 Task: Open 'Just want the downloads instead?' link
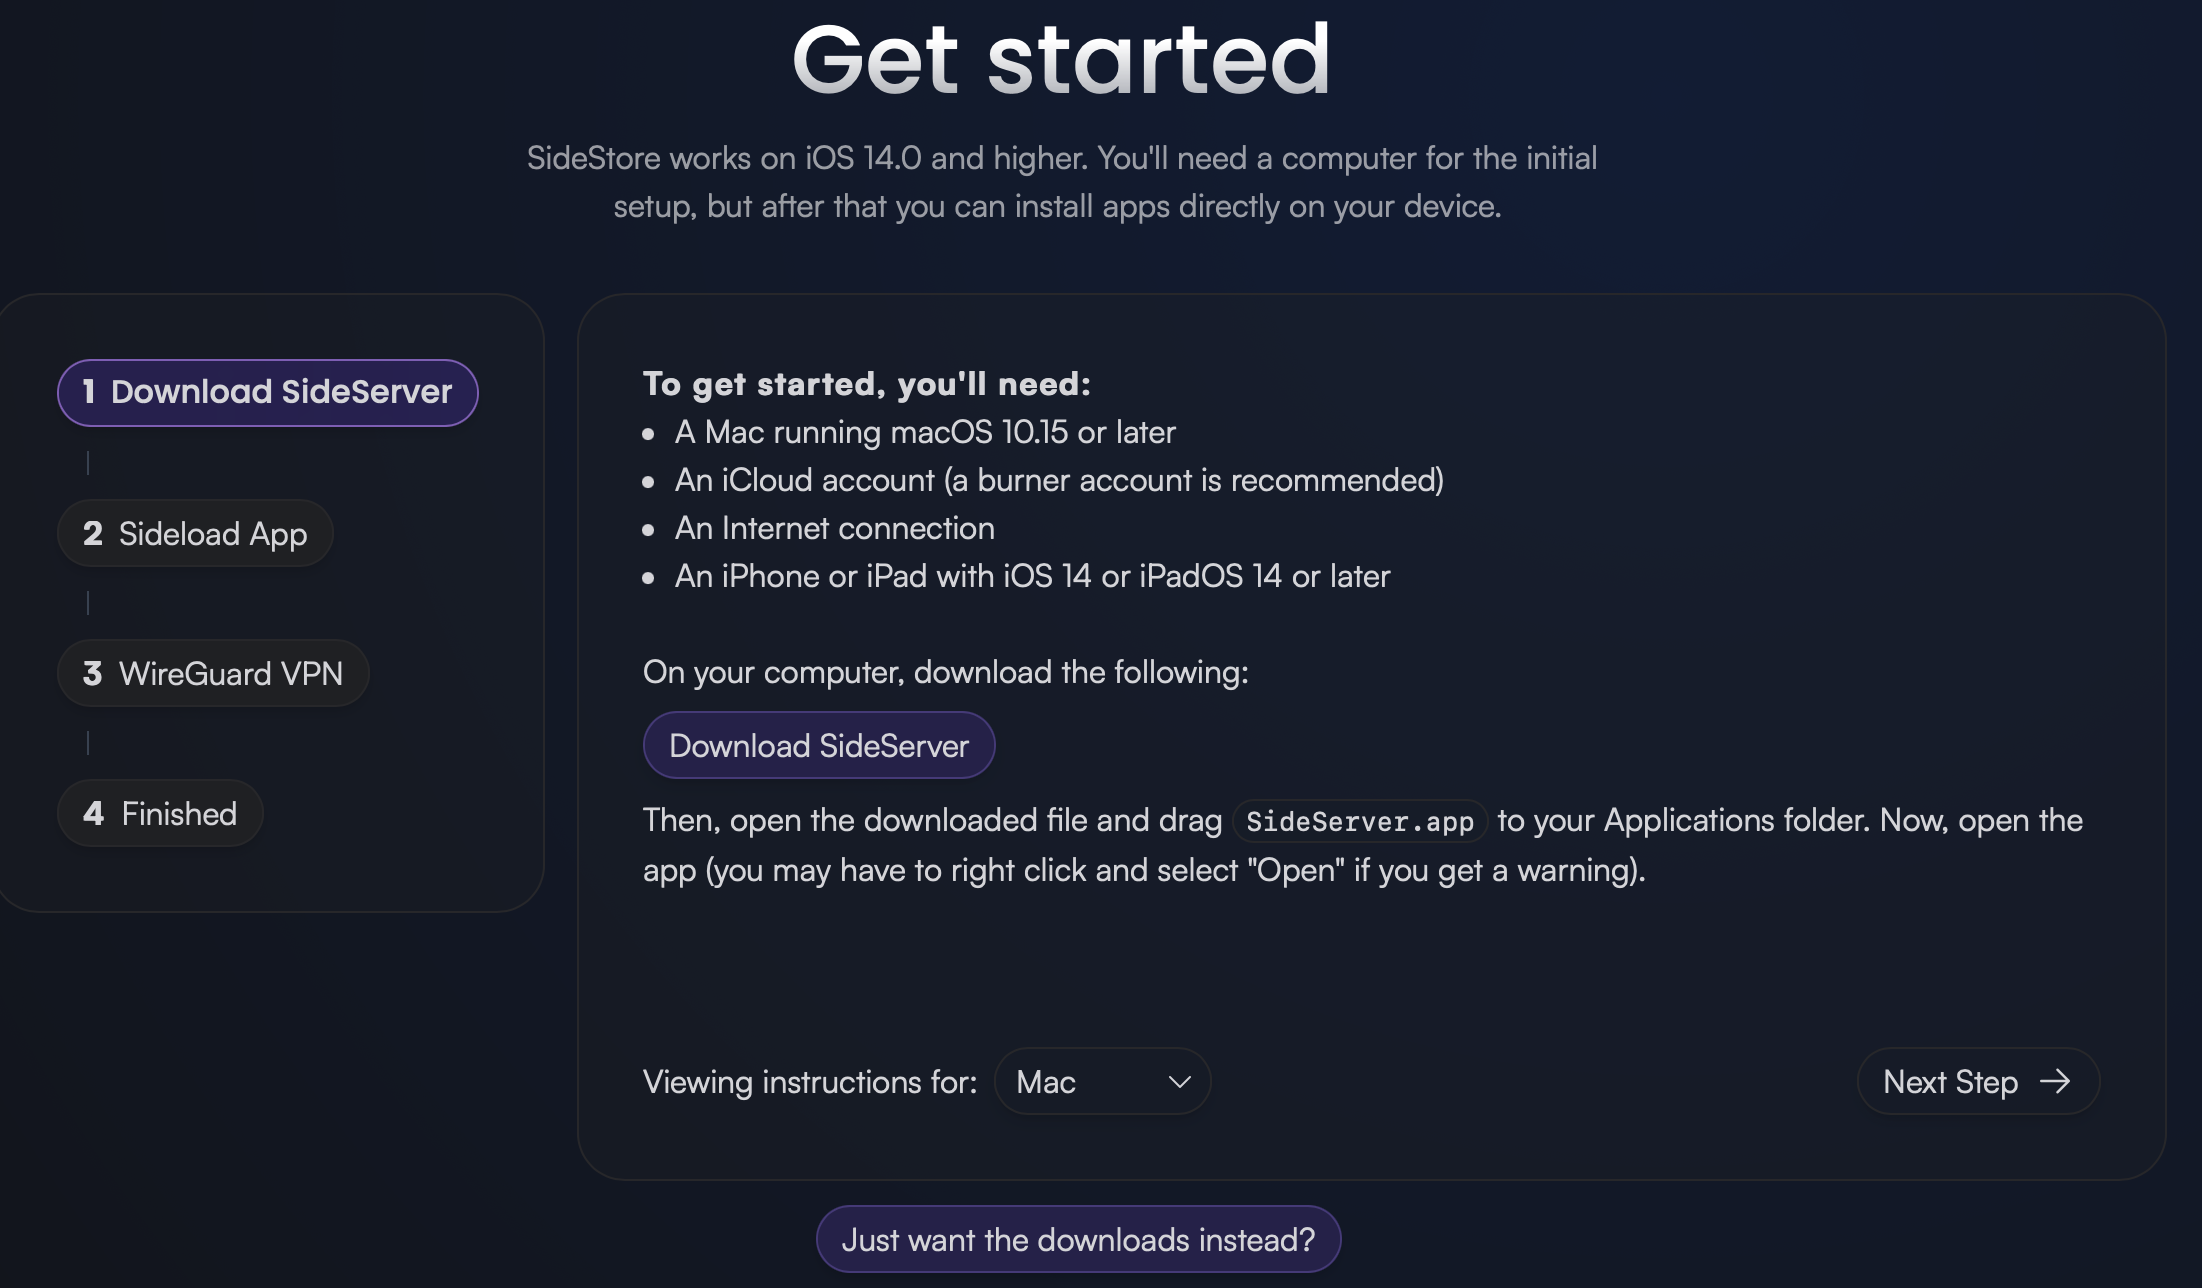1078,1240
